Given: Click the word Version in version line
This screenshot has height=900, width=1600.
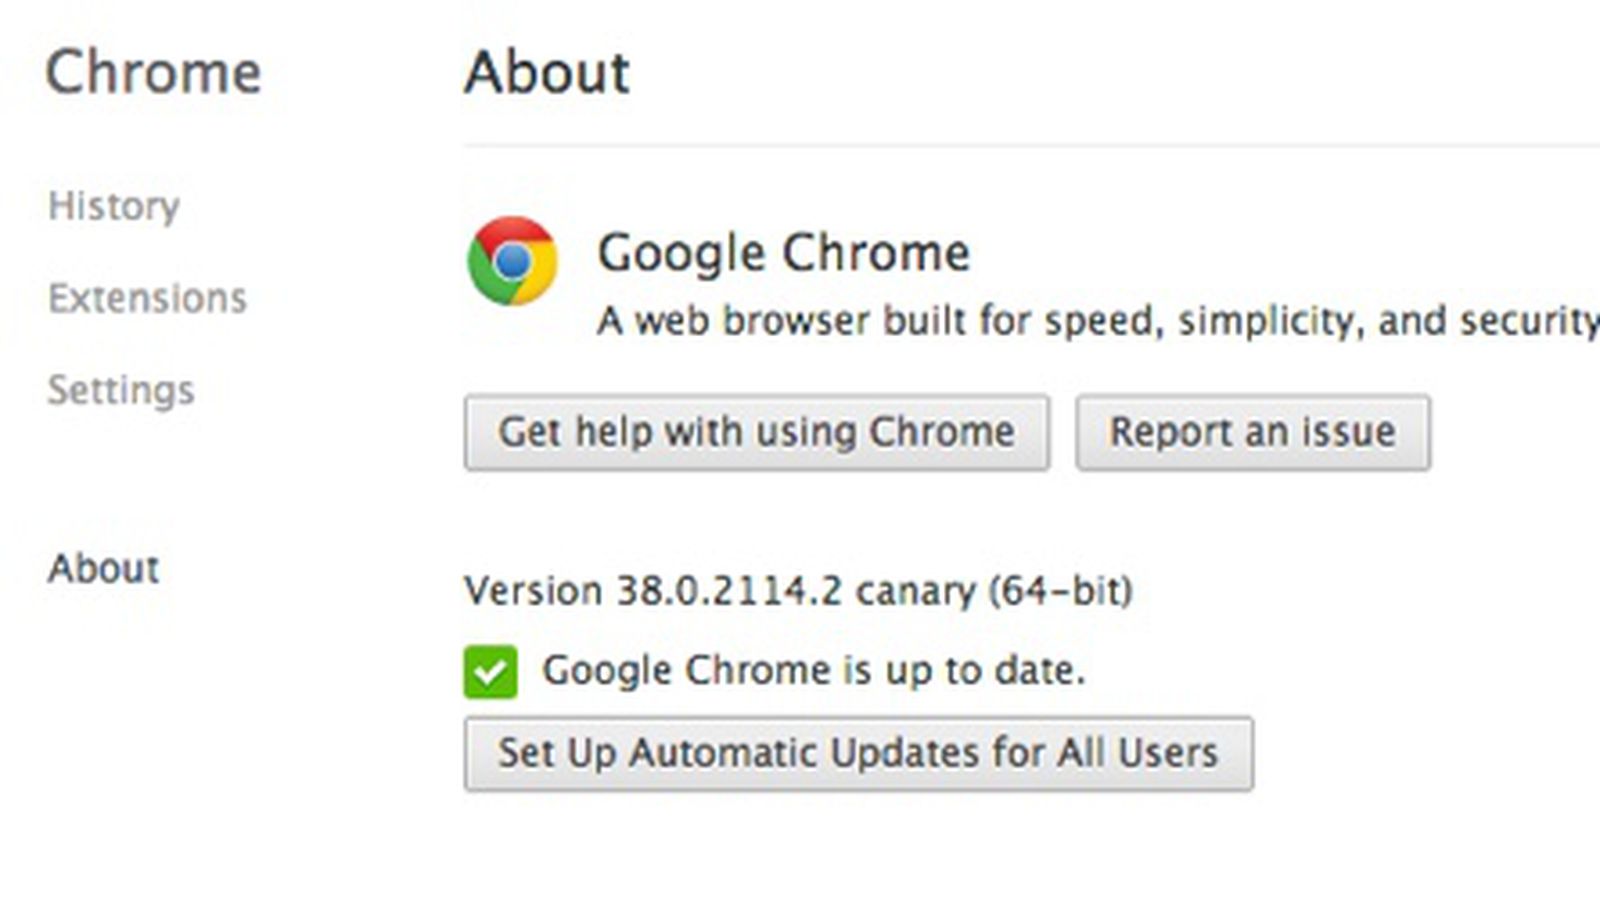Looking at the screenshot, I should 532,590.
